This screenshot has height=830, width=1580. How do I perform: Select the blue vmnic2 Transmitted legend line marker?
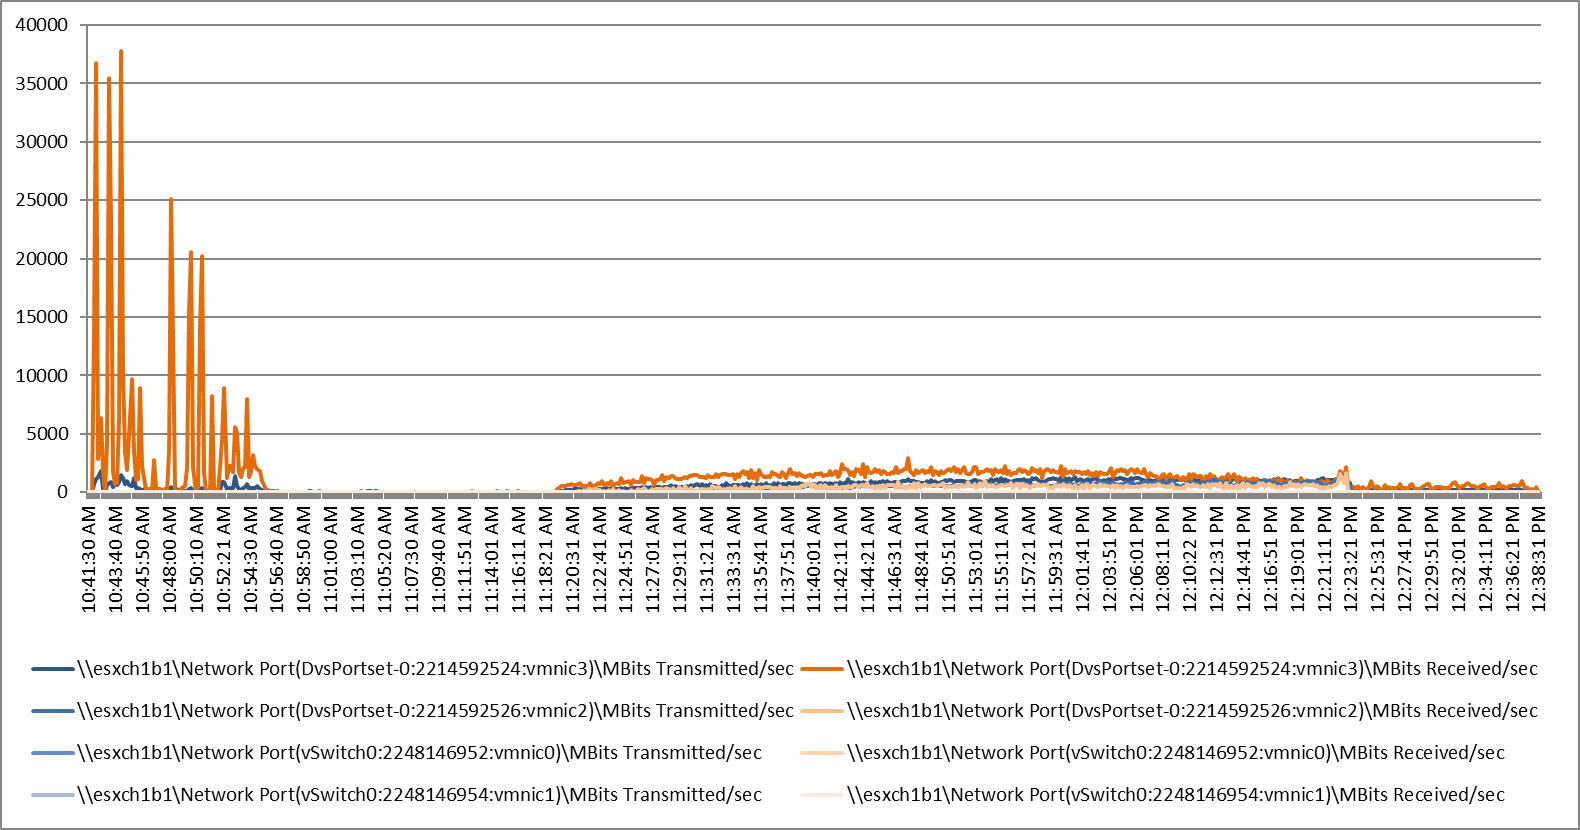click(x=53, y=711)
